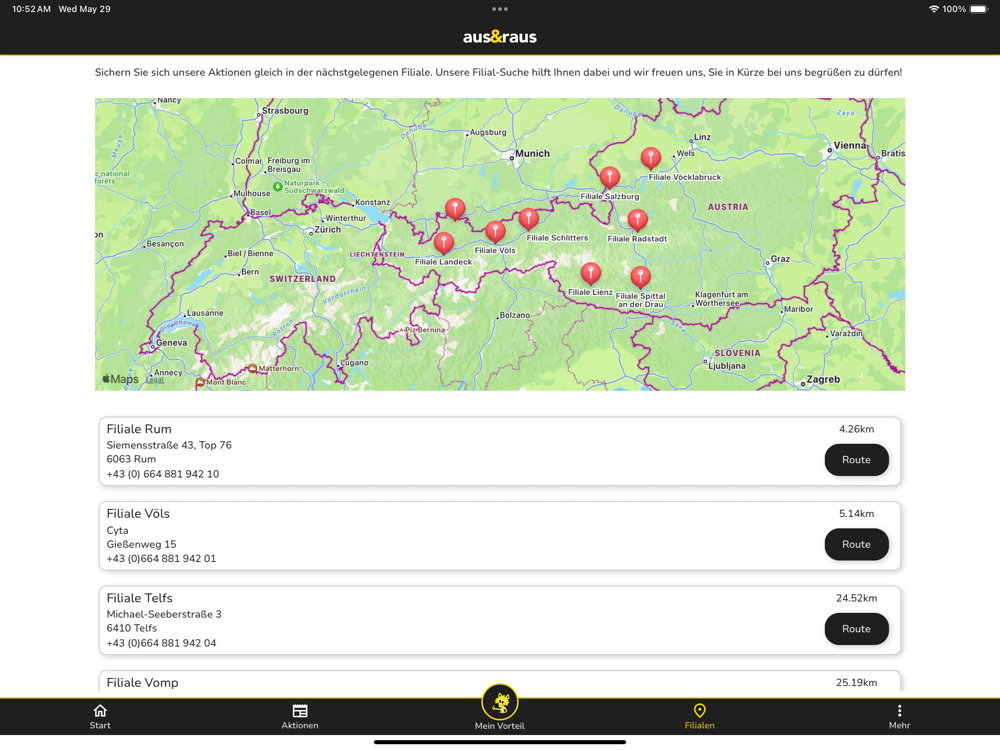Tap address Gießenweg 15

point(142,544)
